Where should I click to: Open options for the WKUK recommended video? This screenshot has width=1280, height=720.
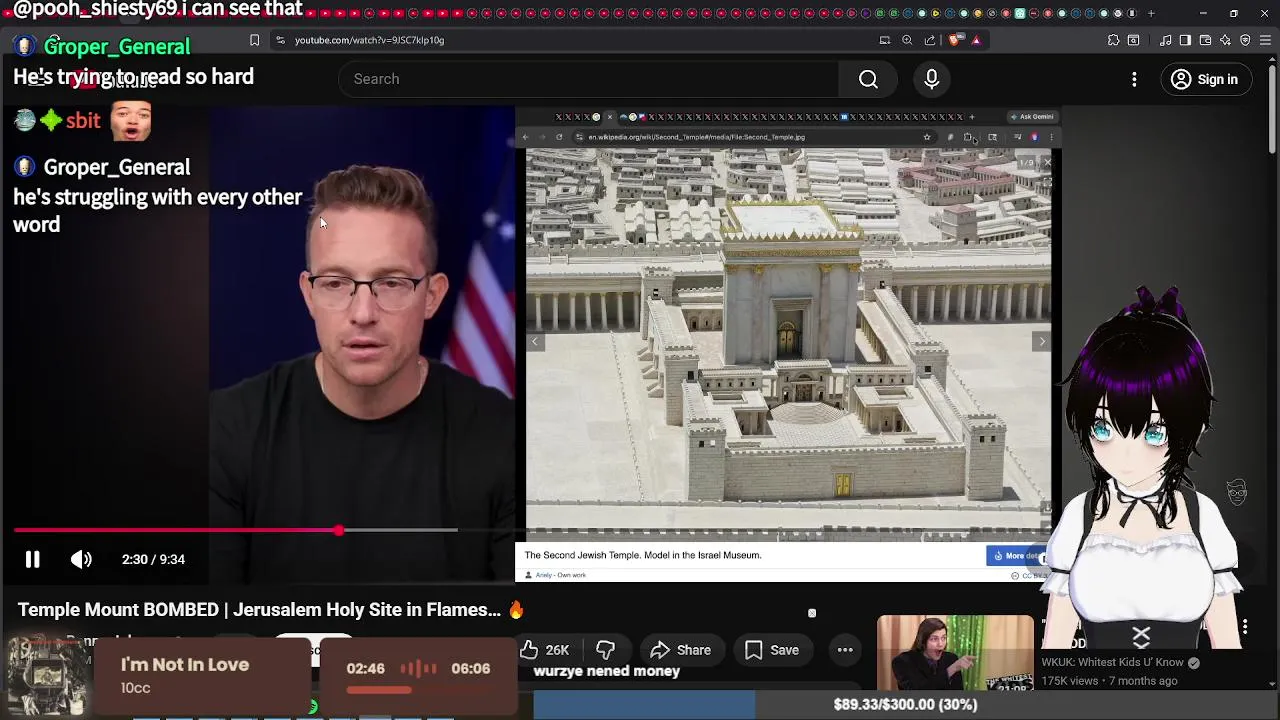[1245, 627]
